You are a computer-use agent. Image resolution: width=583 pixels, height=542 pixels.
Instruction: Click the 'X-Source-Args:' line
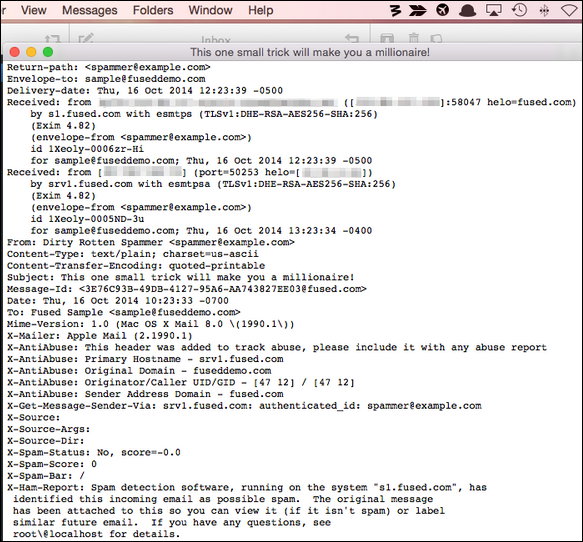tap(48, 429)
